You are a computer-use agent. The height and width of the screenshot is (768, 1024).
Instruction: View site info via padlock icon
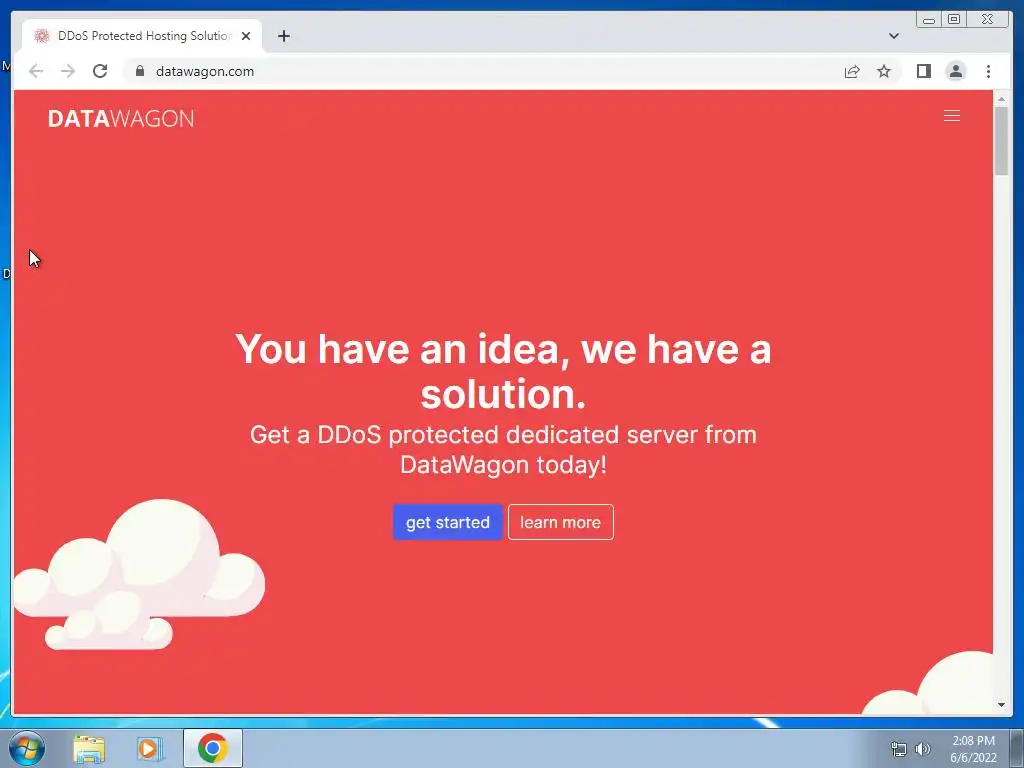click(x=139, y=71)
